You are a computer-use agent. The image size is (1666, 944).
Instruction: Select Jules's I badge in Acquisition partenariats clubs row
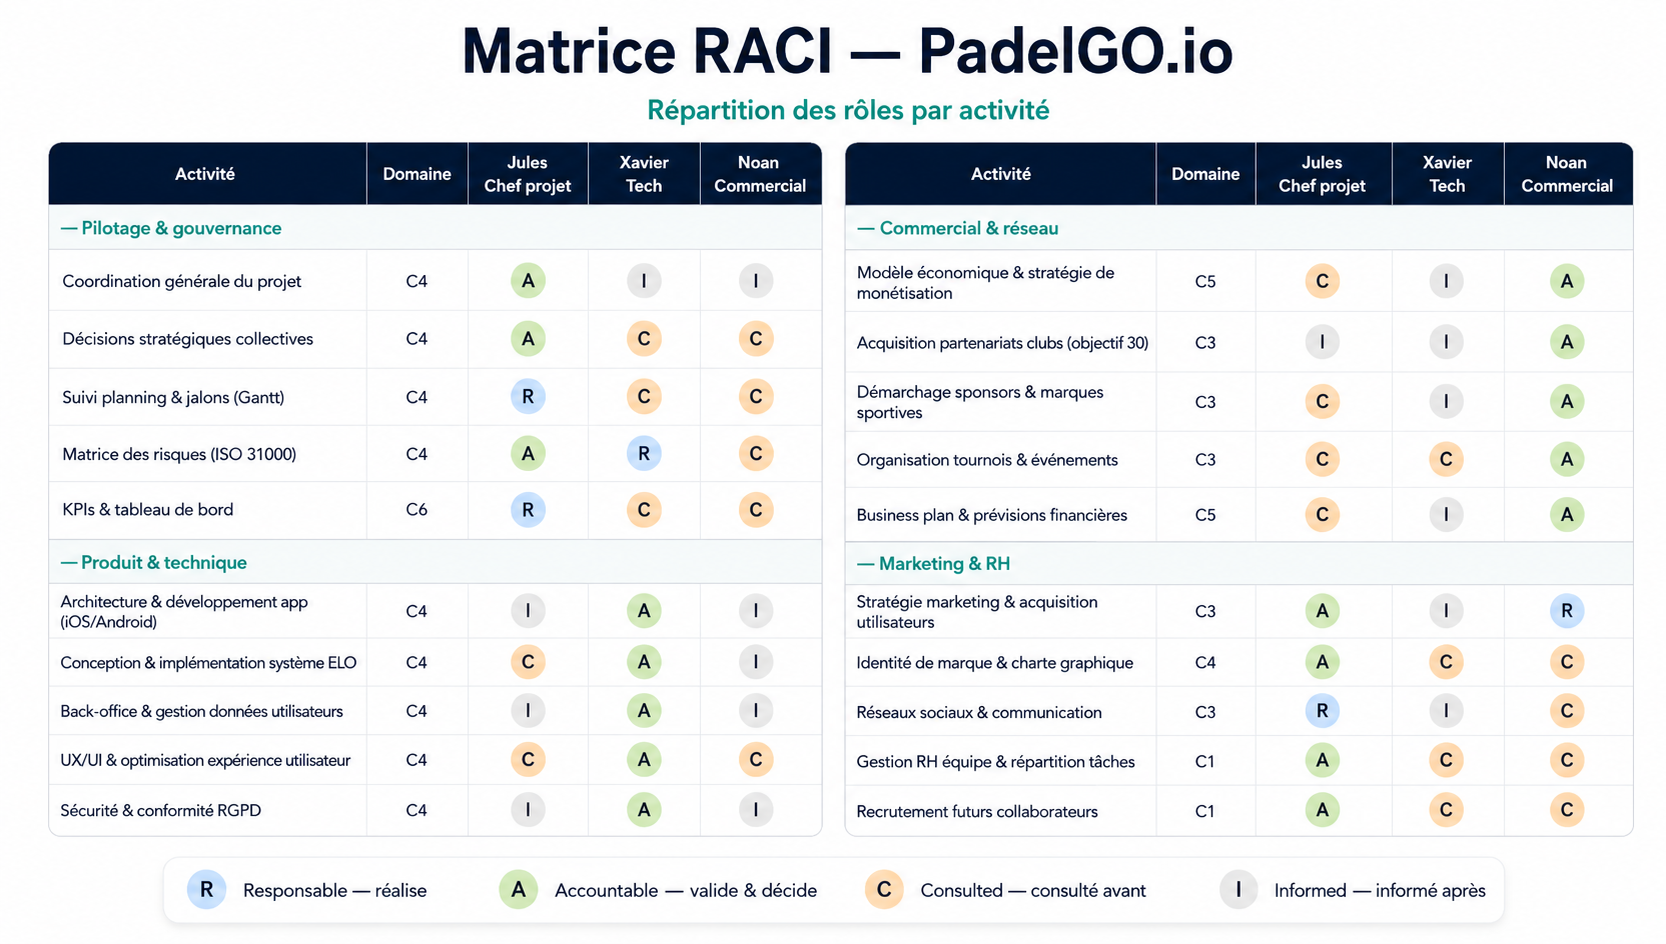point(1322,342)
